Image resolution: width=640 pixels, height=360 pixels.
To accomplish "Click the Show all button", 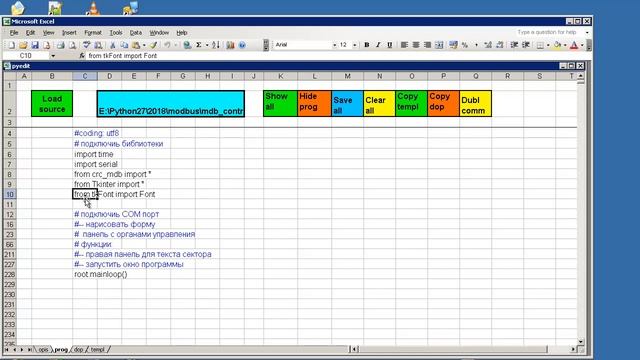I will [280, 104].
